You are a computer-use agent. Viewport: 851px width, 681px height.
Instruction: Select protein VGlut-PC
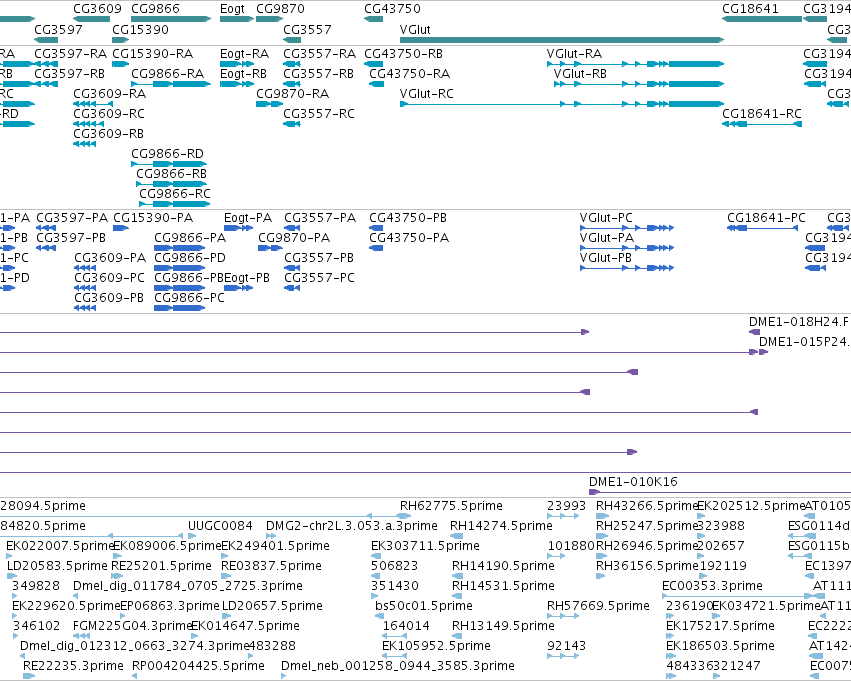(x=627, y=228)
